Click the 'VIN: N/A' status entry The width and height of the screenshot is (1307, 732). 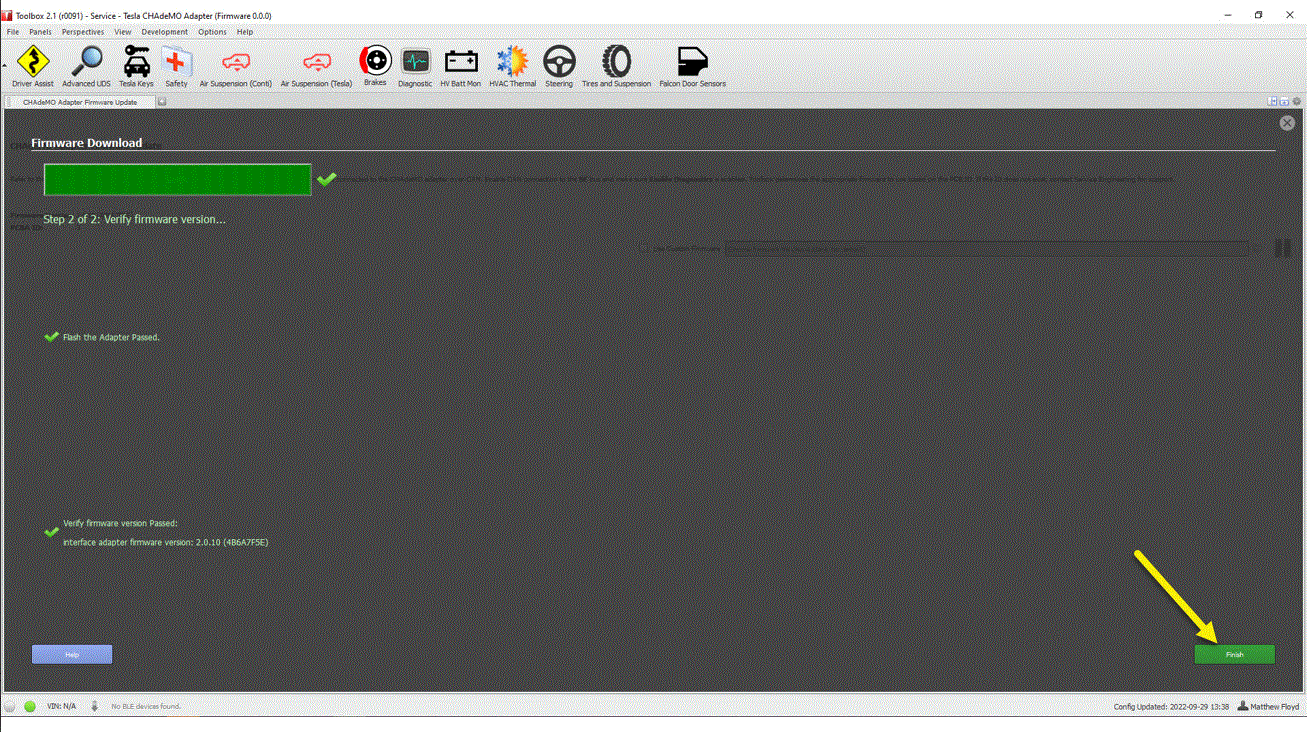[x=61, y=706]
